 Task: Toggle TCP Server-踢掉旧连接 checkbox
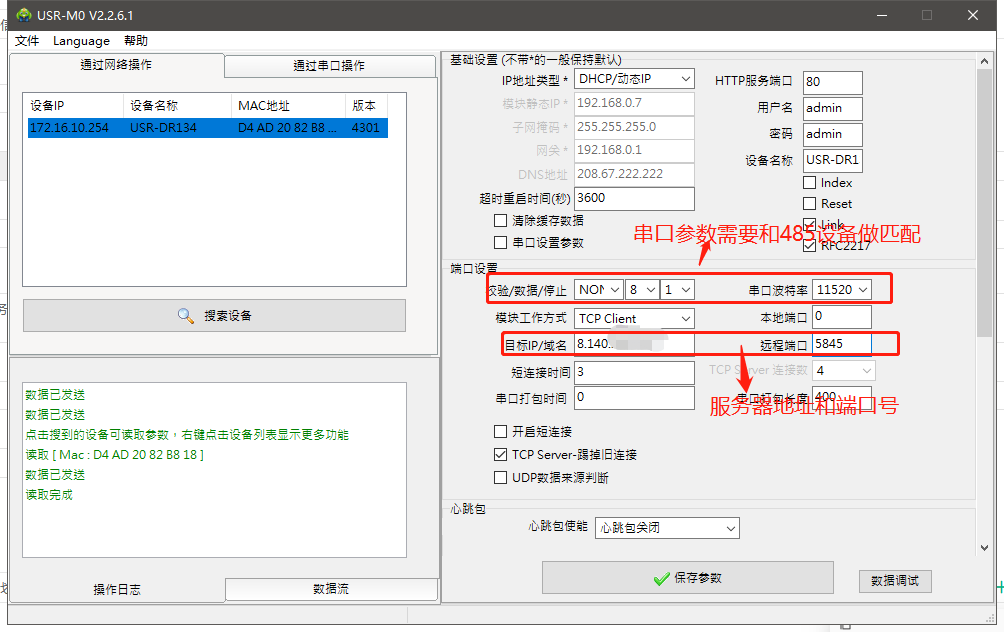[x=501, y=455]
